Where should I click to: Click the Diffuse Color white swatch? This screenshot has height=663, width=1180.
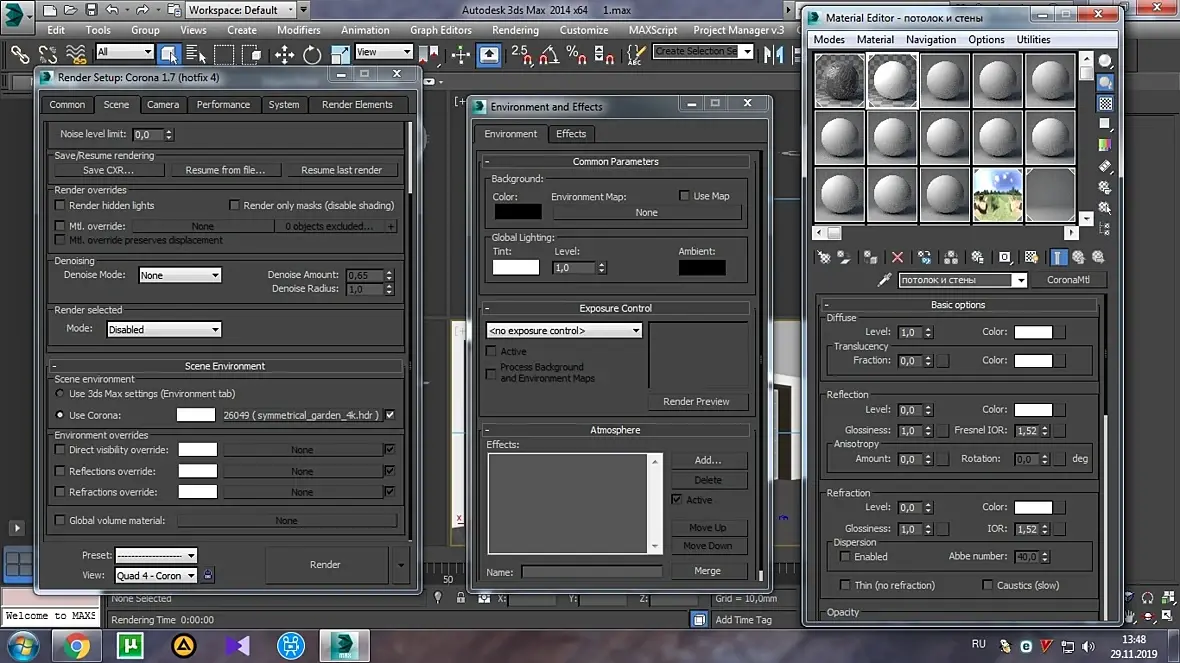[1033, 333]
